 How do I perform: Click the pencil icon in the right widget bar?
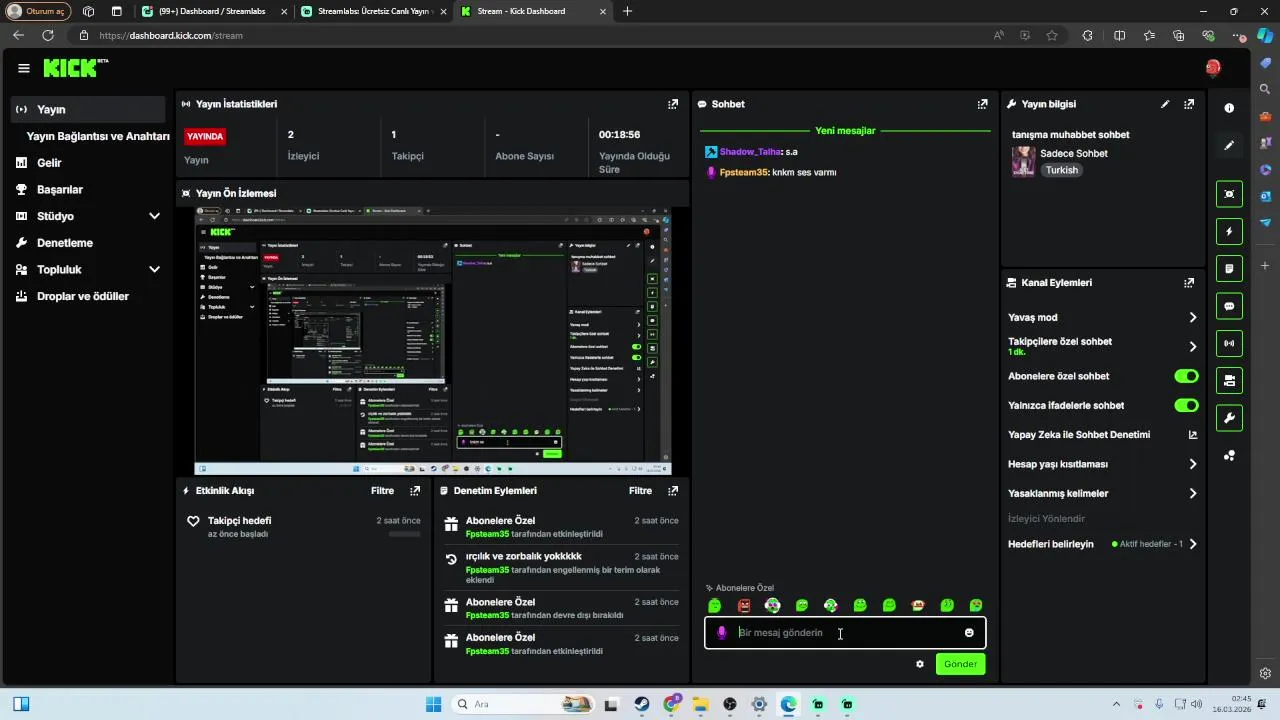pos(1229,145)
